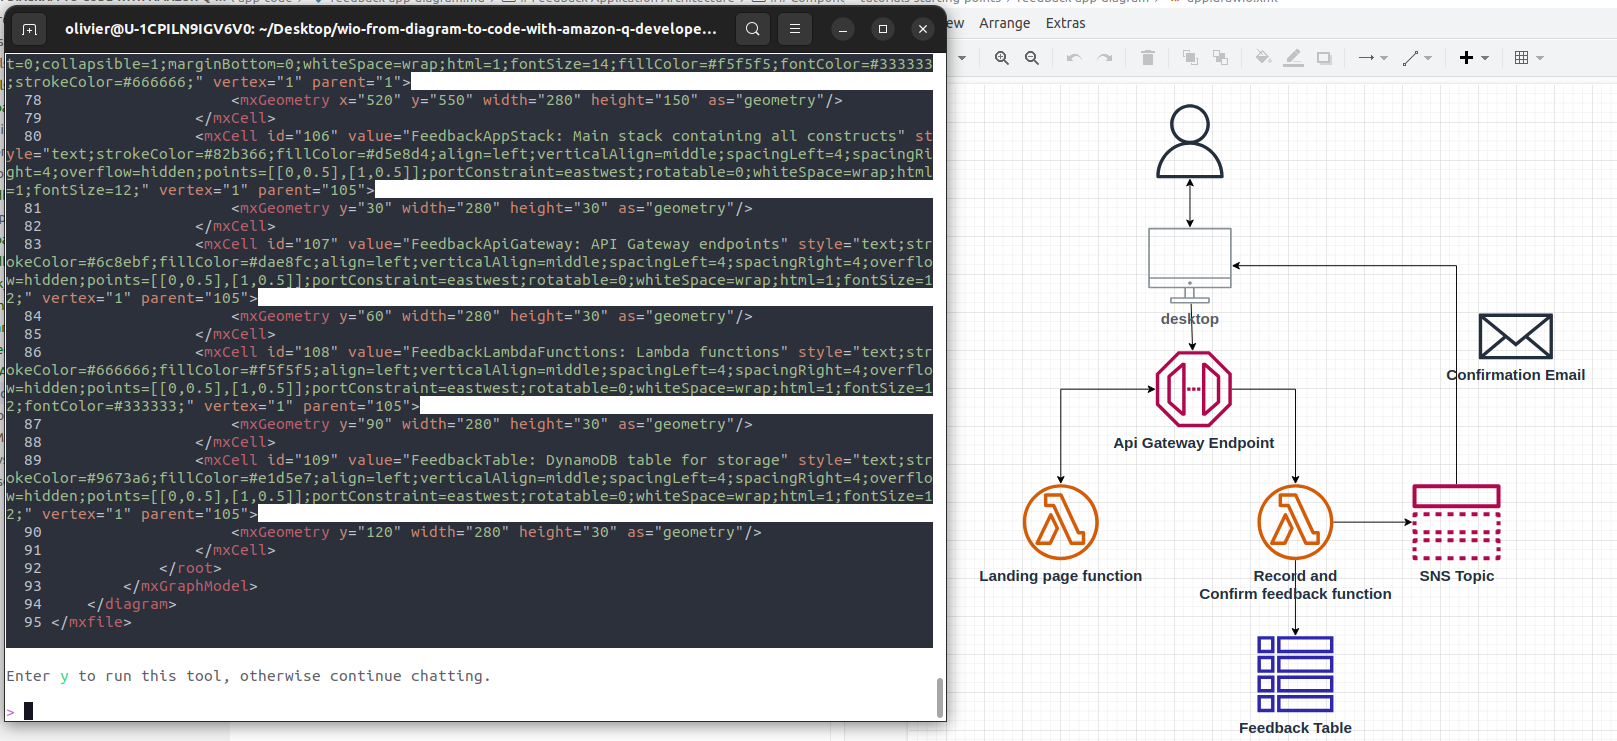Click the terminal scrollbar thumb
1617x741 pixels.
click(939, 697)
